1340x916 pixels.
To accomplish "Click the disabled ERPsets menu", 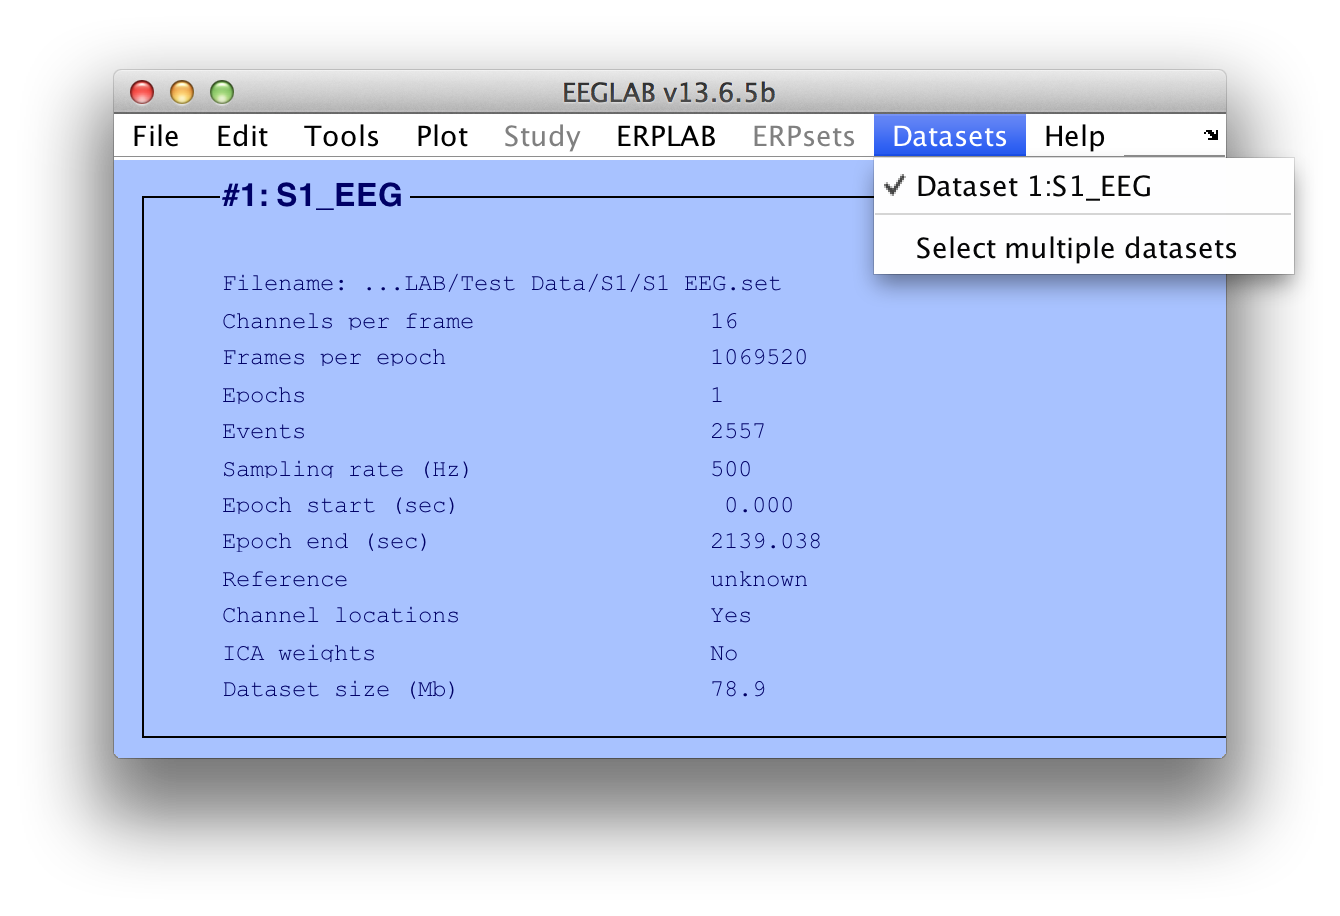I will pos(804,136).
